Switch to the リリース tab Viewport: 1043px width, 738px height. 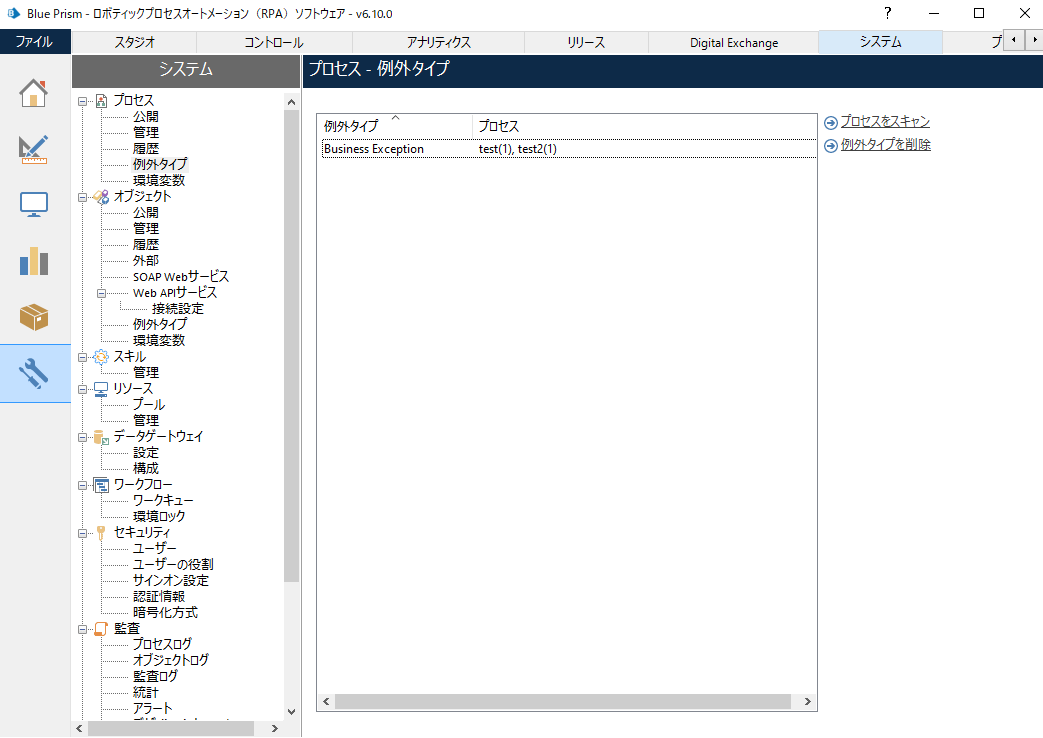pyautogui.click(x=586, y=42)
